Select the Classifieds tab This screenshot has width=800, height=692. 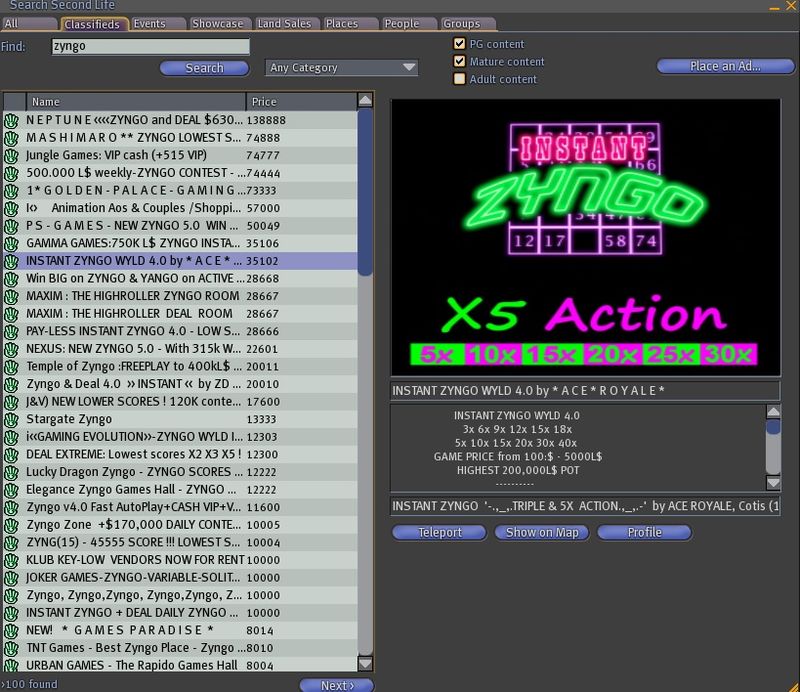[x=93, y=24]
